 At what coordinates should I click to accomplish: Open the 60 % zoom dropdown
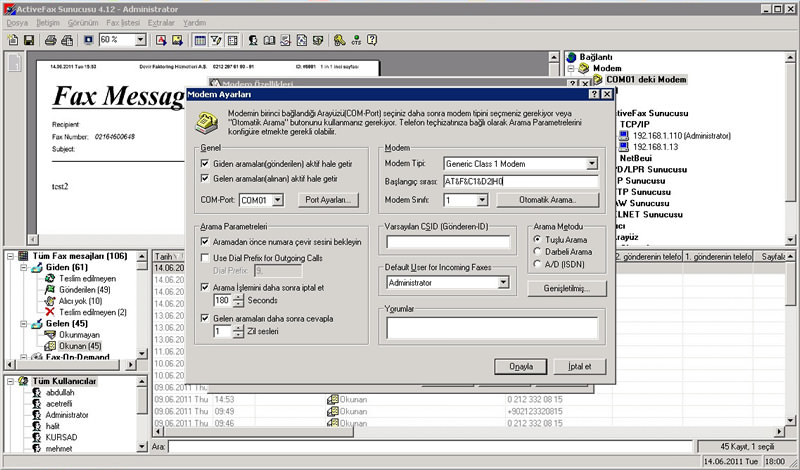click(x=141, y=40)
